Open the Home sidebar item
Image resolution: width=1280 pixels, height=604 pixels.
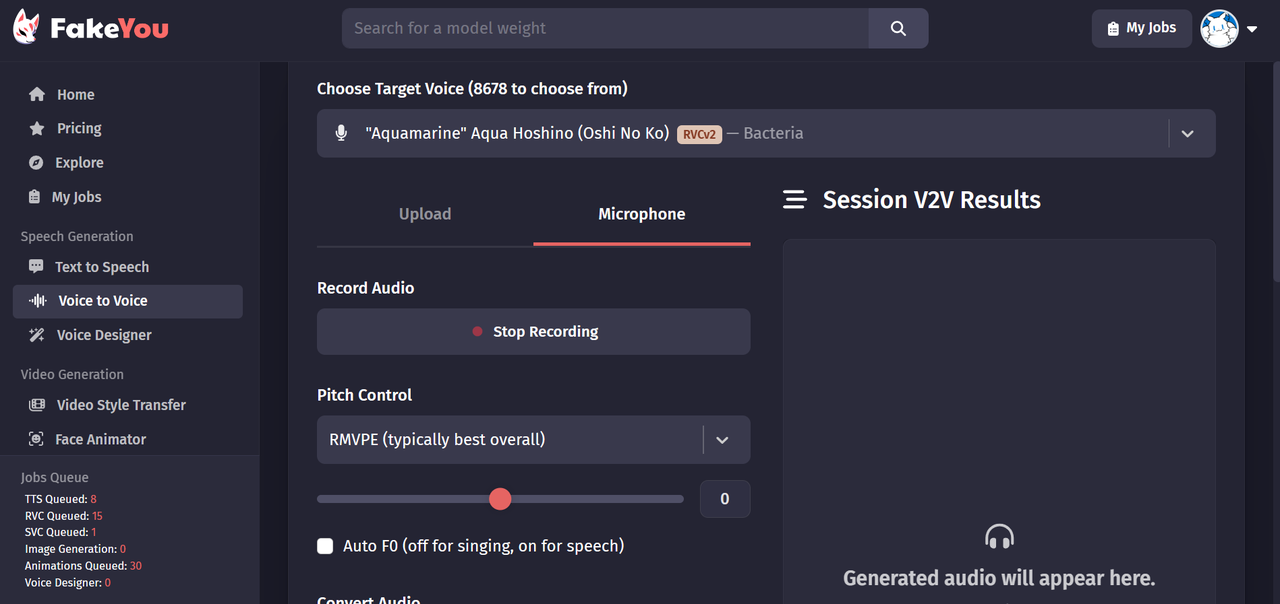(75, 95)
